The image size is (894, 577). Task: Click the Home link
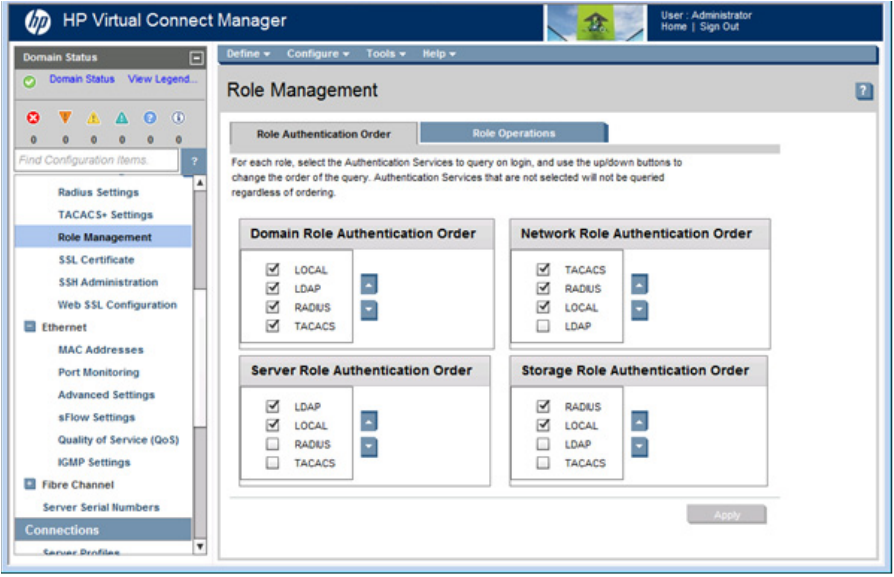[673, 27]
